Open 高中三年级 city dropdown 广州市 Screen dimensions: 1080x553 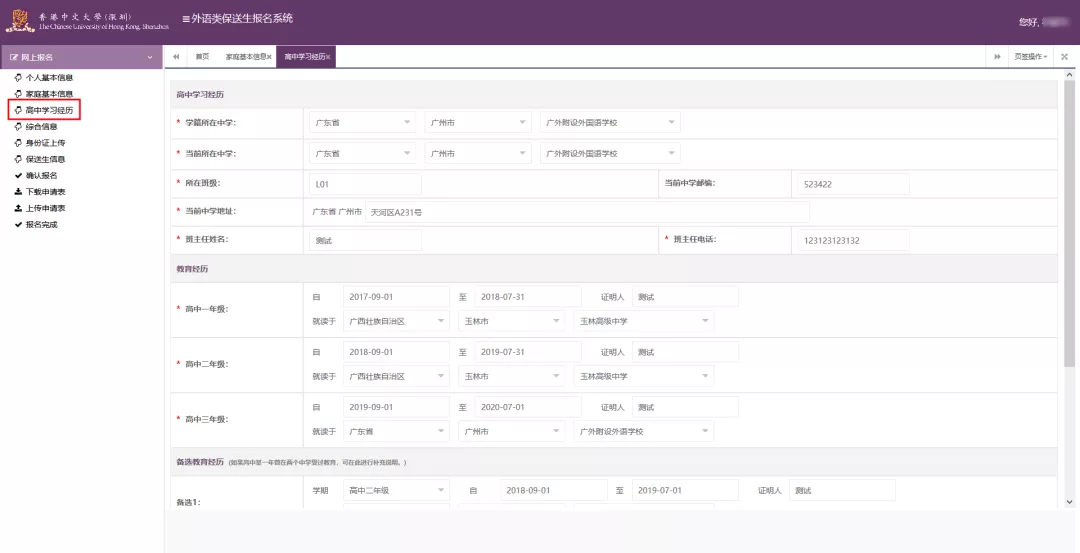[x=512, y=431]
